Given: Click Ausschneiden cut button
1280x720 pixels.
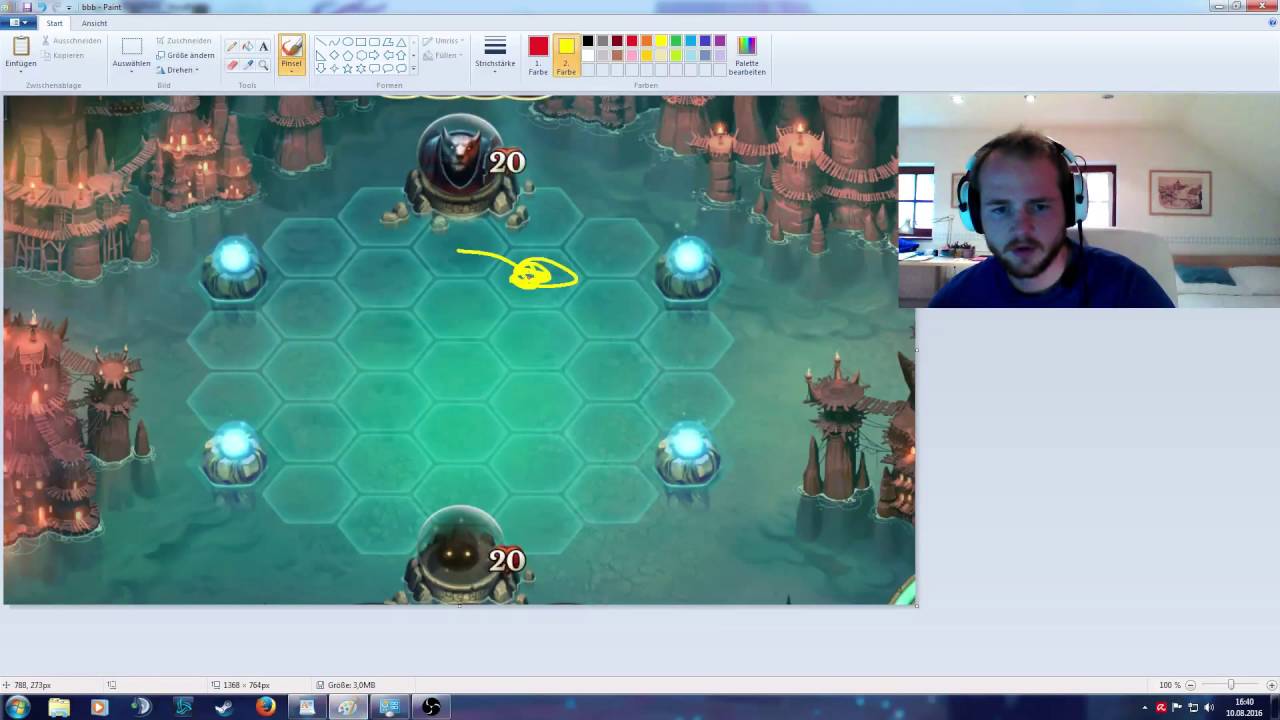Looking at the screenshot, I should point(71,41).
